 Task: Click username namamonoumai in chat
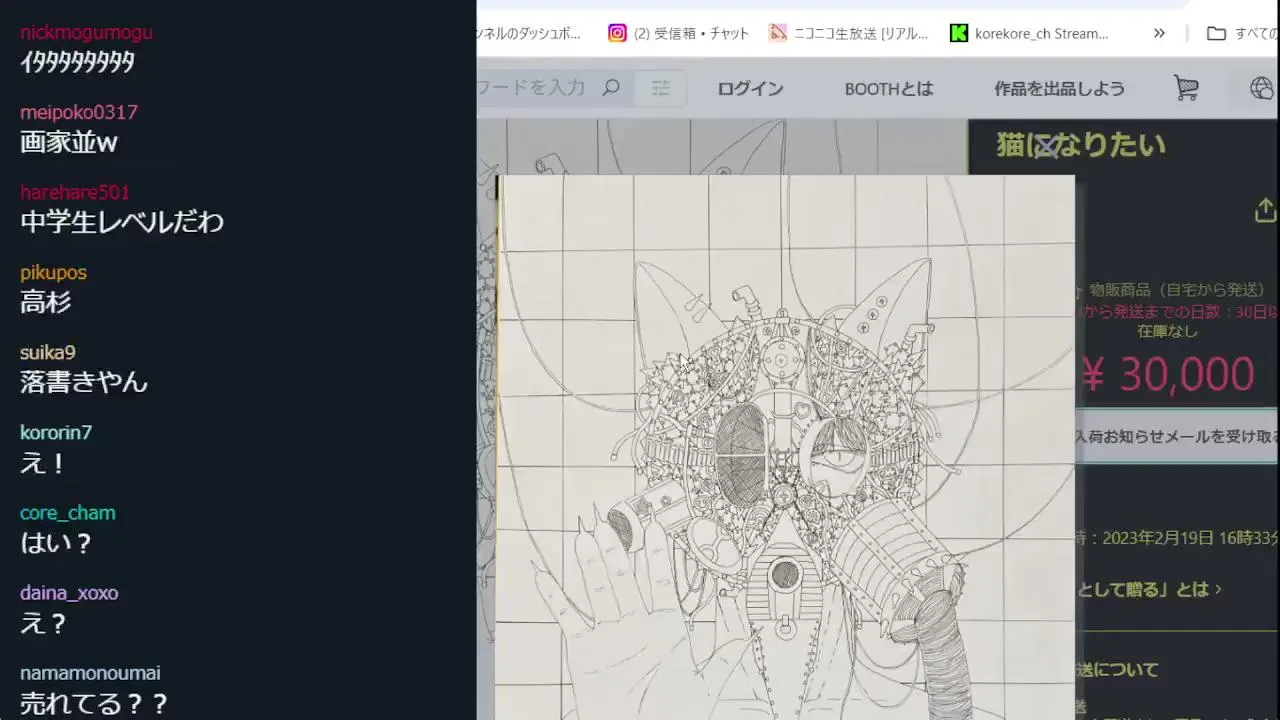coord(90,672)
